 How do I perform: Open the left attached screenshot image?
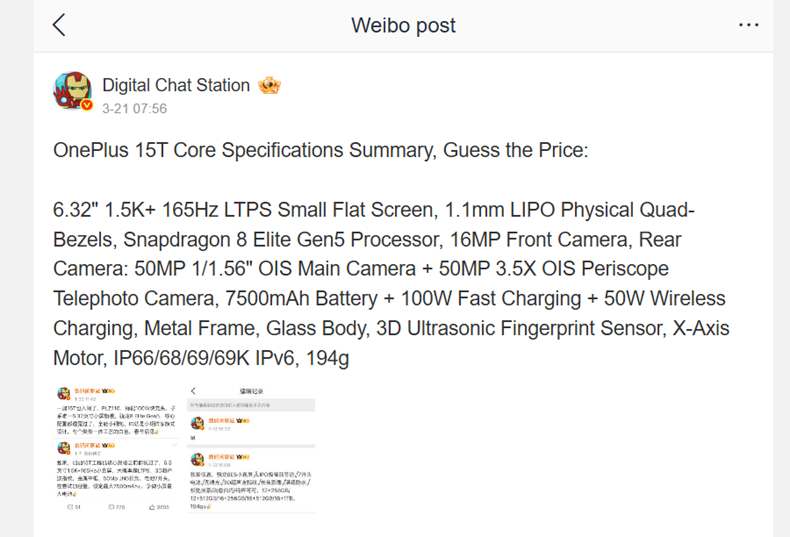pos(117,448)
